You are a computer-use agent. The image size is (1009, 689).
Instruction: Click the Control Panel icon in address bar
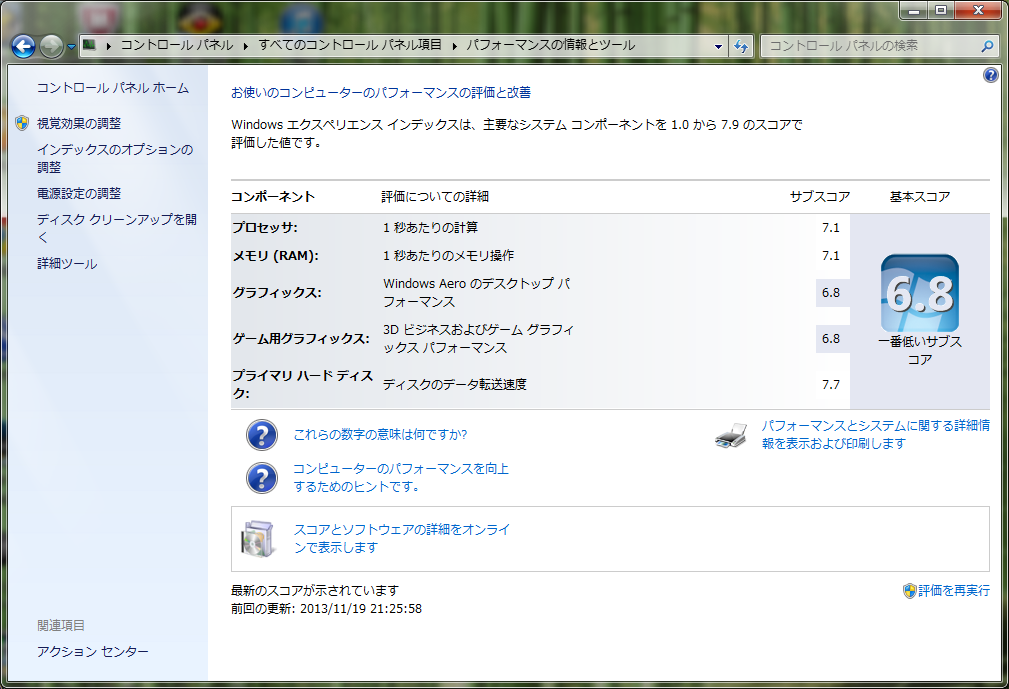click(90, 45)
